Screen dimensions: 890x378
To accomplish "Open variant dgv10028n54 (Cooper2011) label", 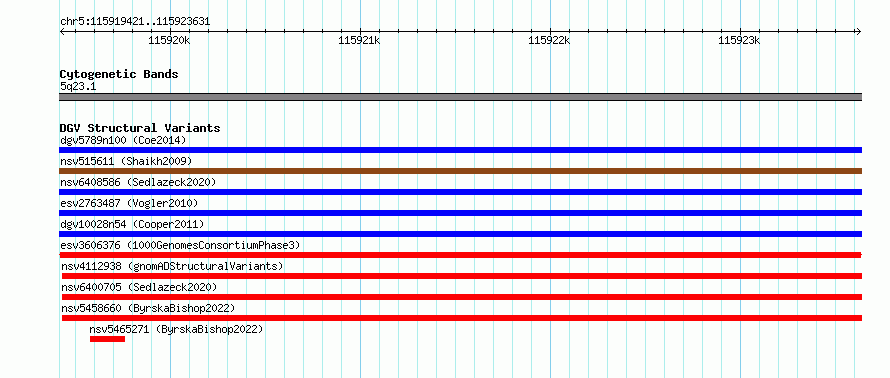I will tap(132, 224).
